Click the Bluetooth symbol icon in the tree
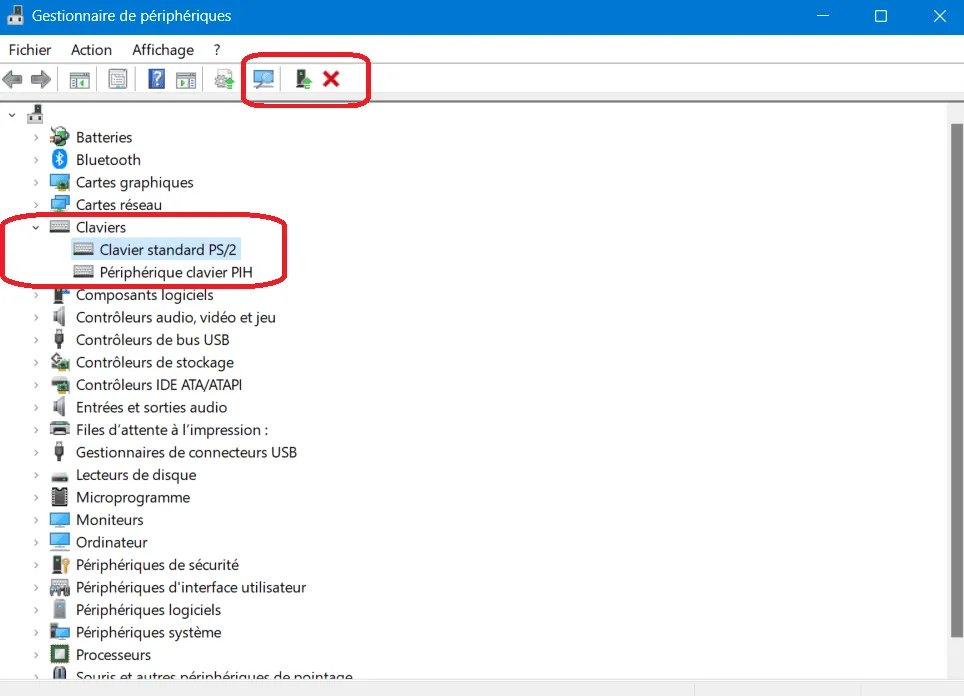The height and width of the screenshot is (696, 964). 59,160
